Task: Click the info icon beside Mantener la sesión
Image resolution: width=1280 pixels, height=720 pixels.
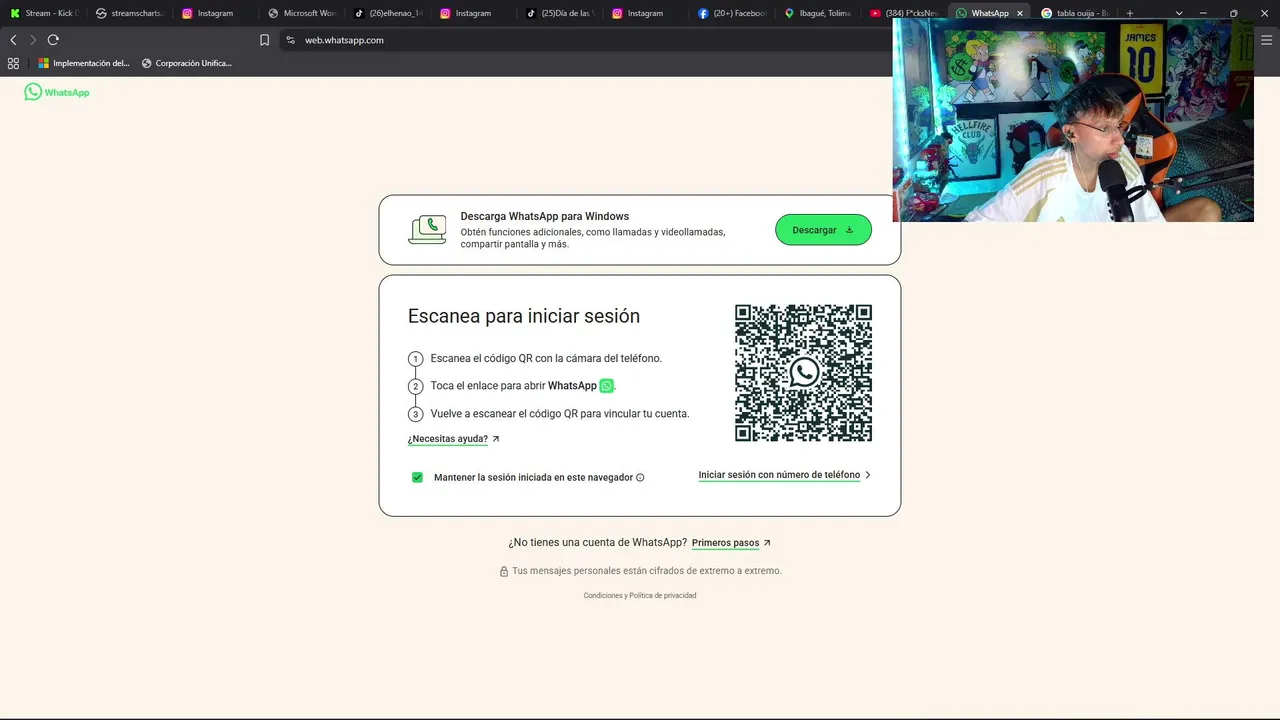Action: click(x=640, y=478)
